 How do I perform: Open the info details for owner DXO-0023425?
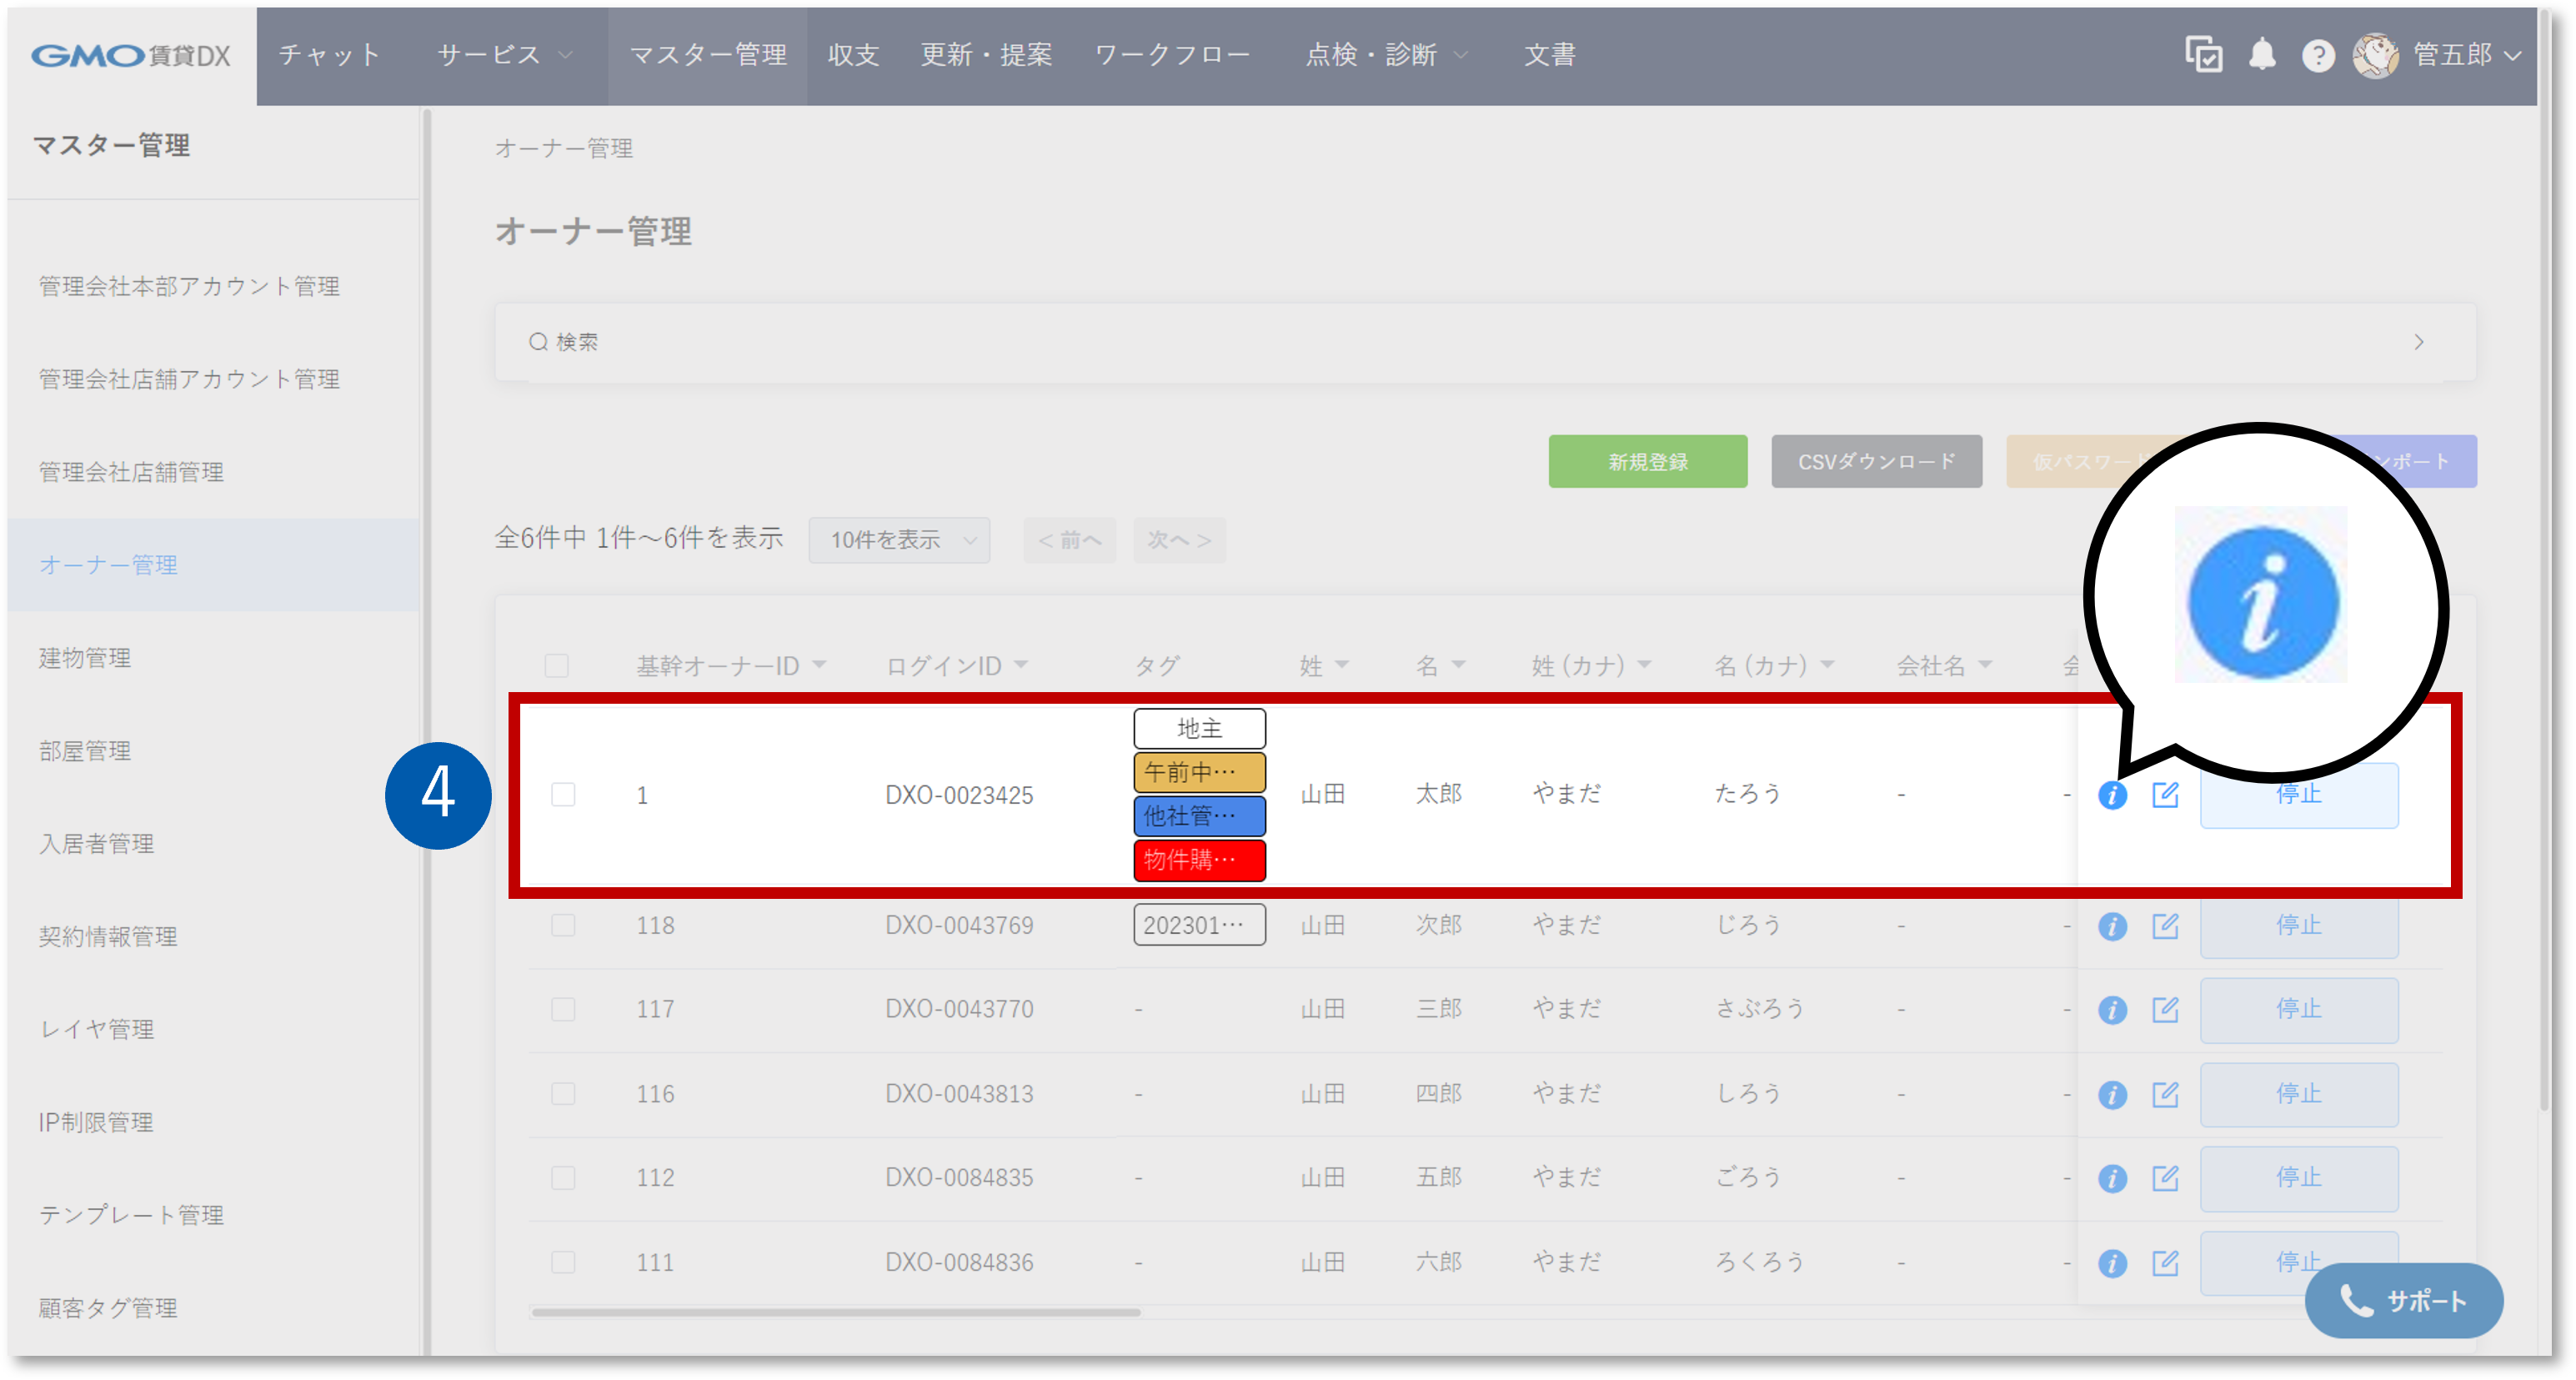2113,795
